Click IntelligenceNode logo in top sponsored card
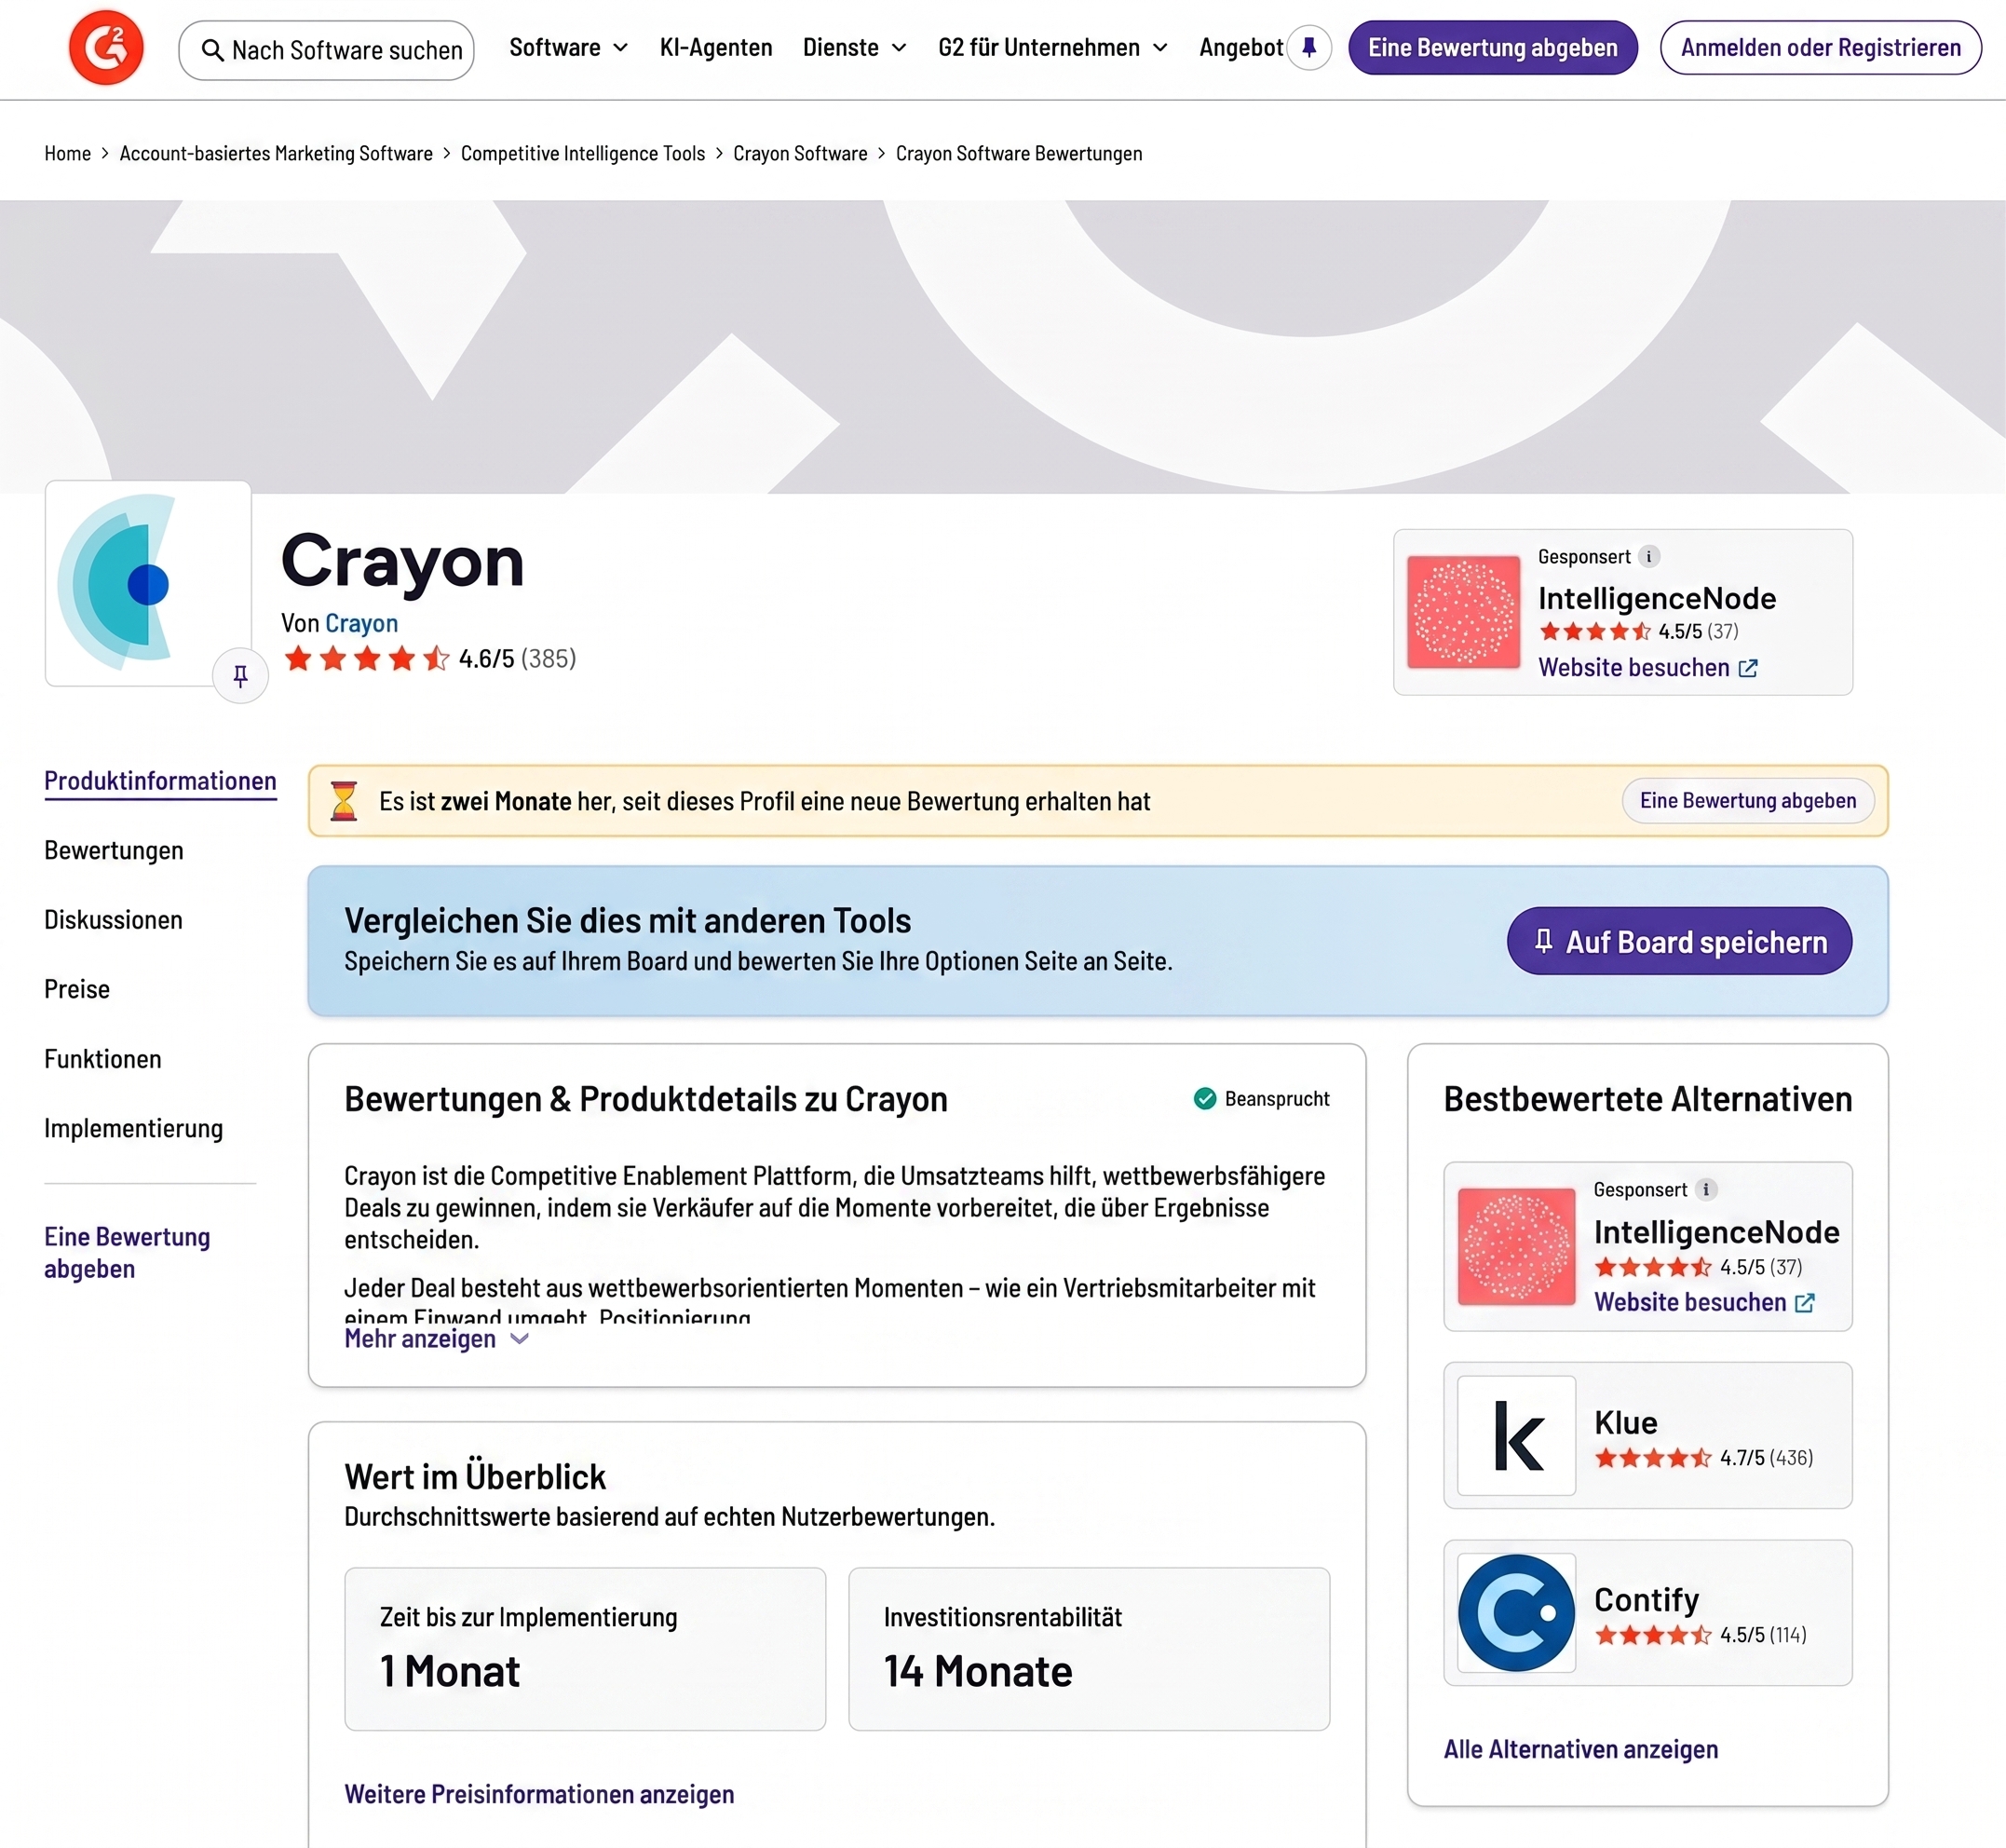Screen dimensions: 2006x1848 click(1463, 612)
